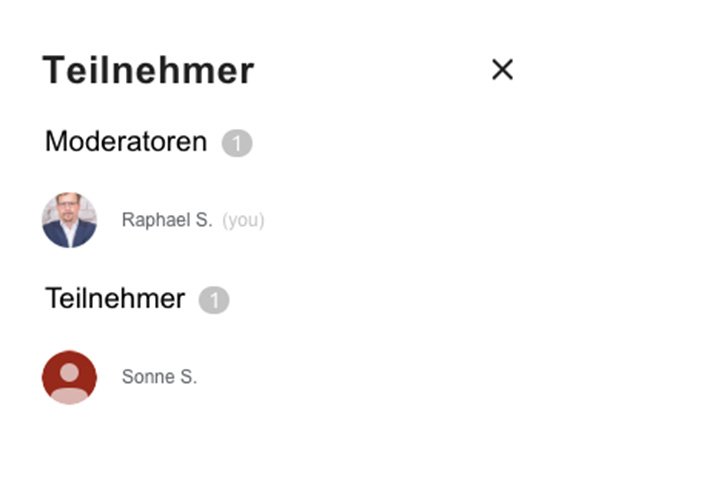Viewport: 706px width, 484px height.
Task: Click the Moderatoren section heading
Action: click(x=126, y=142)
